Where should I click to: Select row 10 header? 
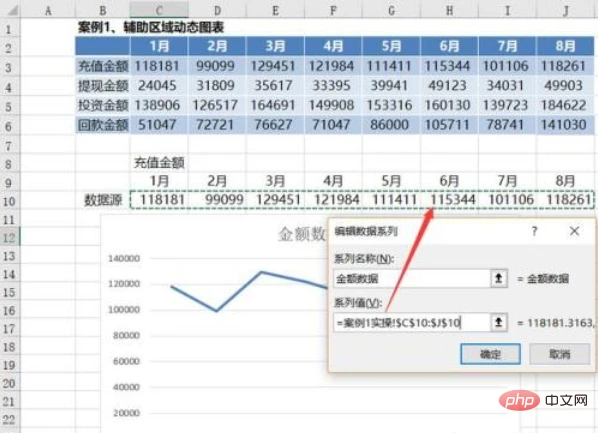pyautogui.click(x=9, y=201)
